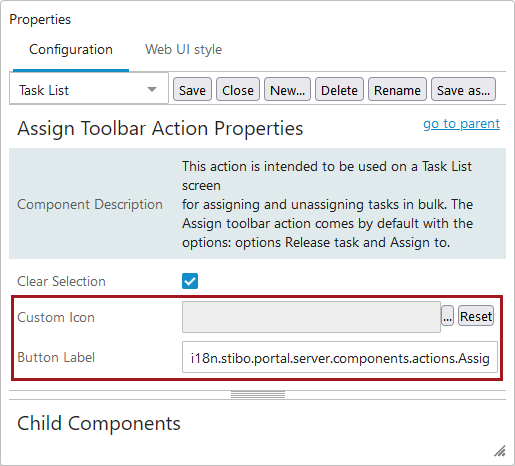The image size is (515, 466).
Task: Reset the Custom Icon value
Action: 476,316
